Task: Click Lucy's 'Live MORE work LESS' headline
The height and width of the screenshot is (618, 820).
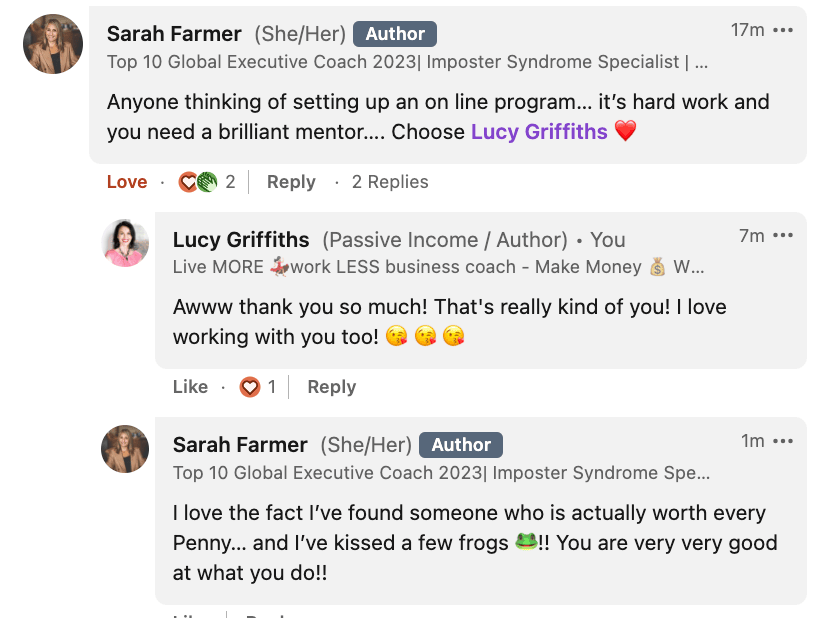Action: click(438, 267)
